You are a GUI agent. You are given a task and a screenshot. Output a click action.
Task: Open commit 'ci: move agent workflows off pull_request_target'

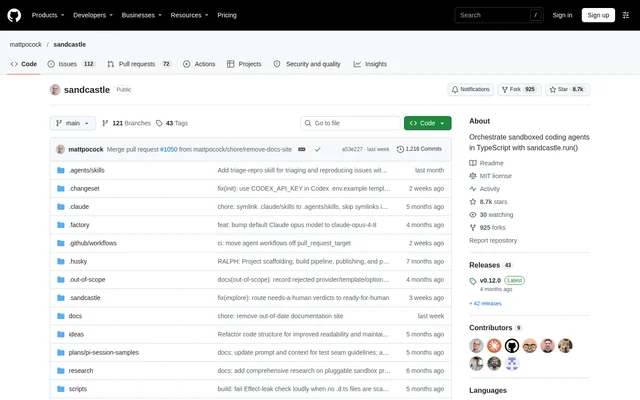[284, 243]
